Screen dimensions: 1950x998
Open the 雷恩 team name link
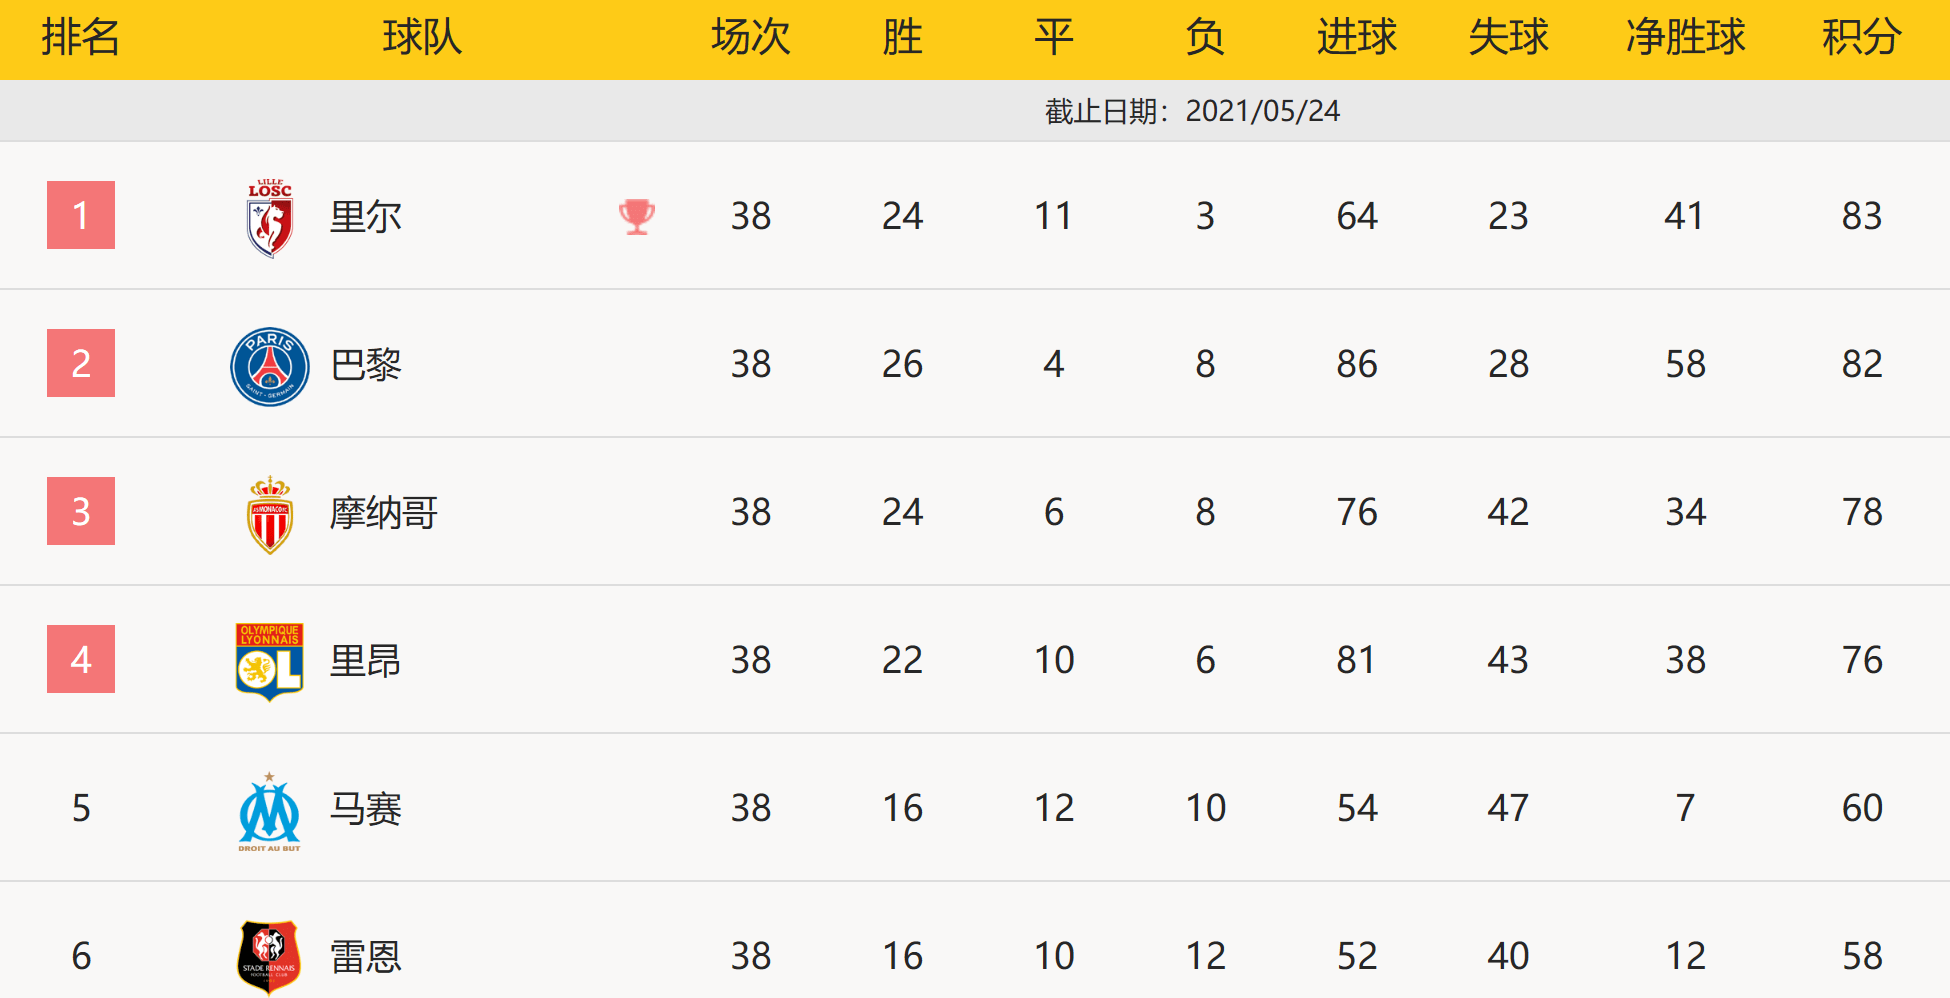coord(366,956)
